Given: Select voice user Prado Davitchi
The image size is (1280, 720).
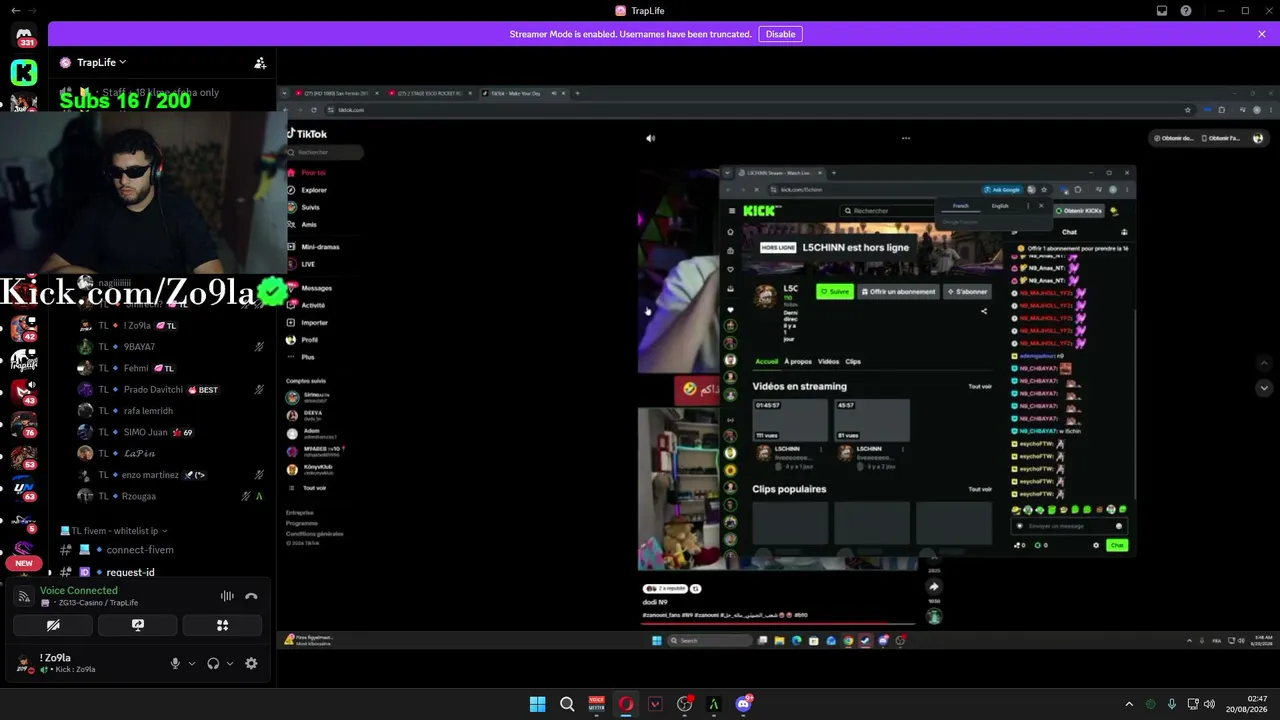Looking at the screenshot, I should point(170,390).
